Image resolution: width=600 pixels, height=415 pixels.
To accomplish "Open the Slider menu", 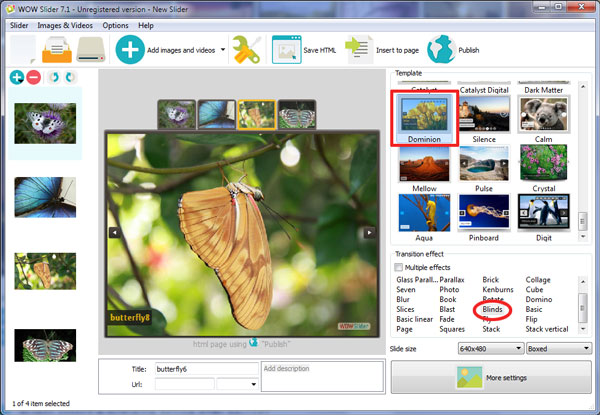I will click(x=19, y=26).
